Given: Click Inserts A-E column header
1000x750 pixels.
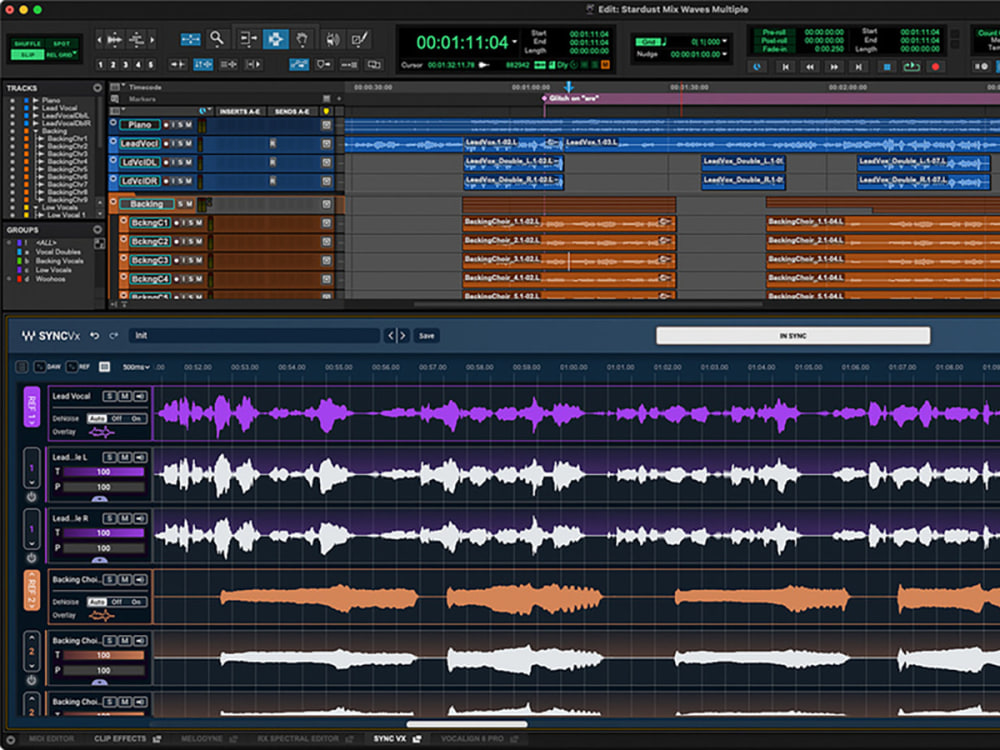Looking at the screenshot, I should (240, 111).
